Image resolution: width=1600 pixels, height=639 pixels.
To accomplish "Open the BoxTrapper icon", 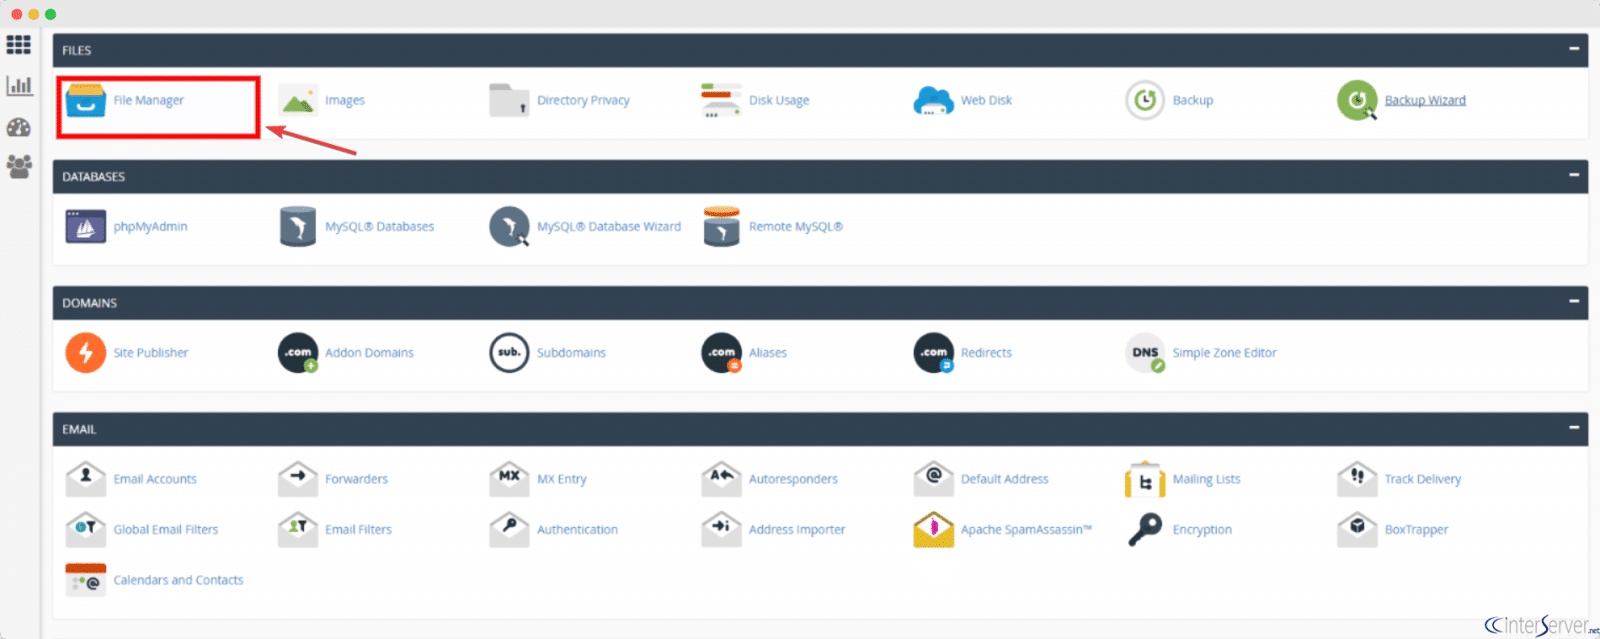I will point(1357,529).
